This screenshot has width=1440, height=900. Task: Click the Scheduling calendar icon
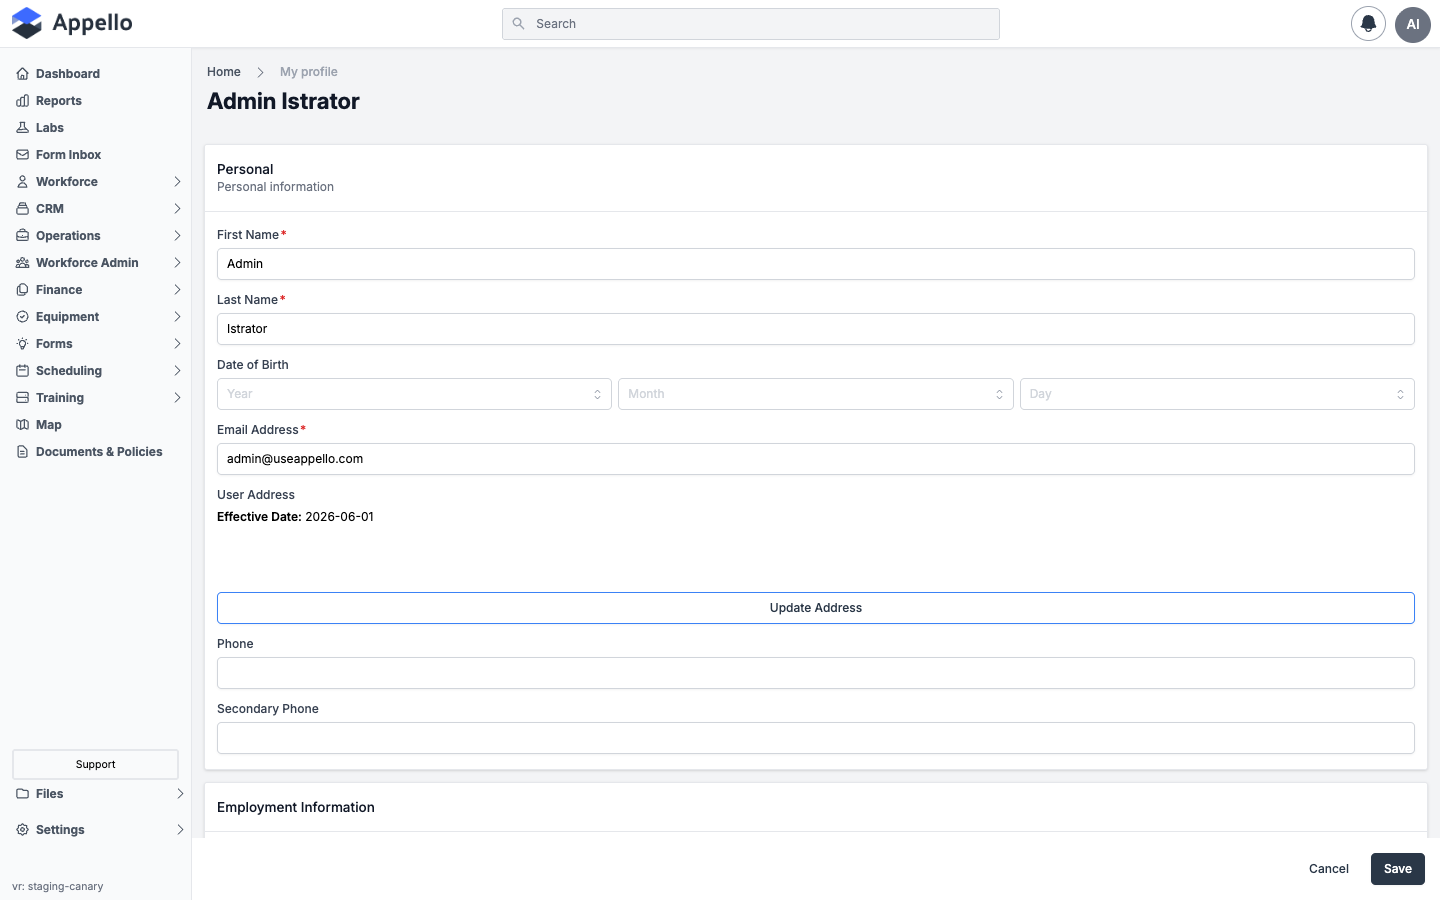(22, 371)
